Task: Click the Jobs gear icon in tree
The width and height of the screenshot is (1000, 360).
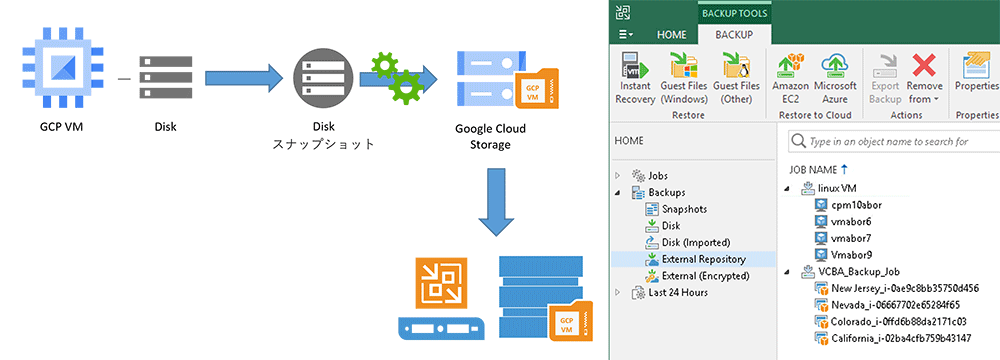Action: click(638, 176)
